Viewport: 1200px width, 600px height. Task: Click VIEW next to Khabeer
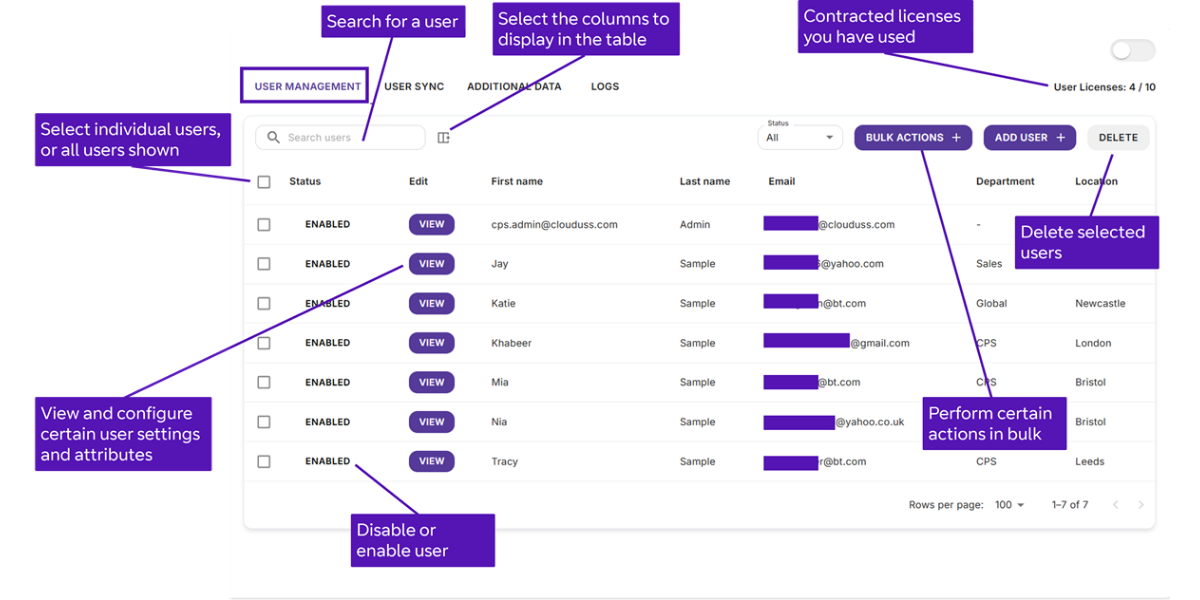431,342
